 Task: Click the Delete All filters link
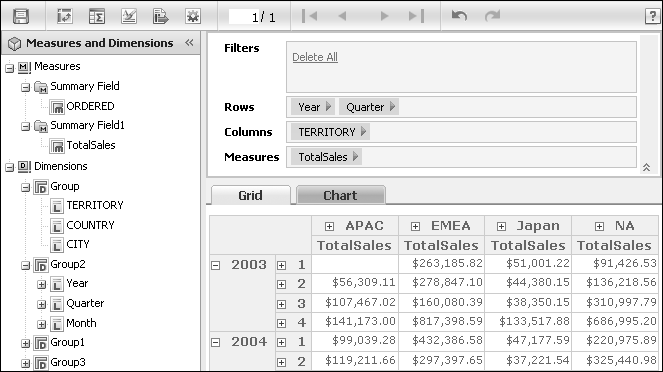coord(315,57)
